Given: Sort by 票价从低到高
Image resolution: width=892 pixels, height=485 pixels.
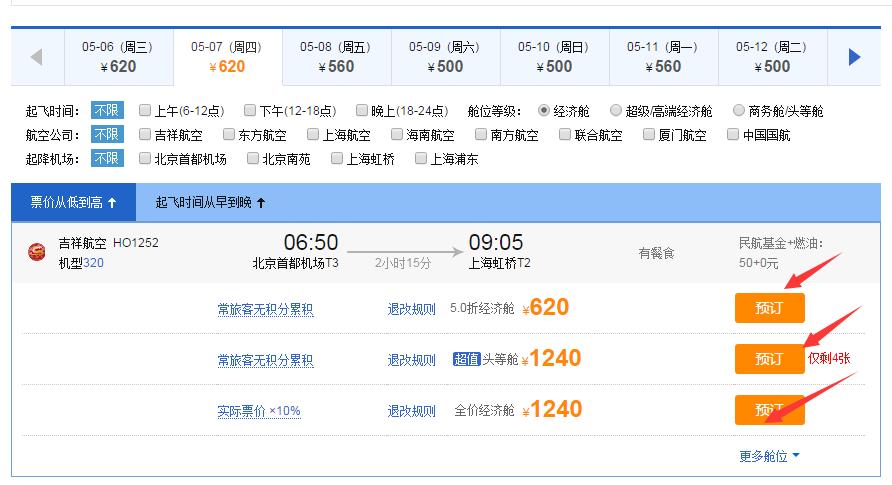Looking at the screenshot, I should point(74,203).
